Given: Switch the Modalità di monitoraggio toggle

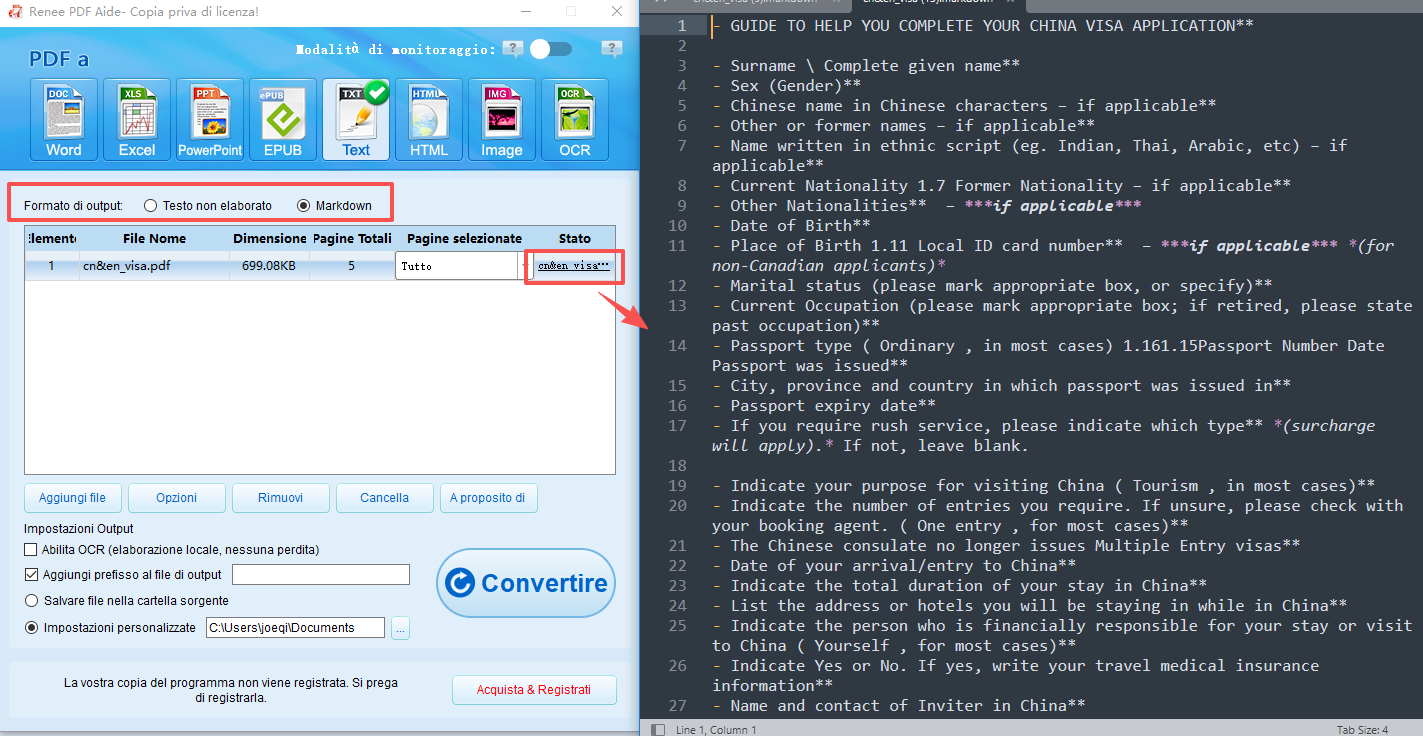Looking at the screenshot, I should [x=549, y=48].
